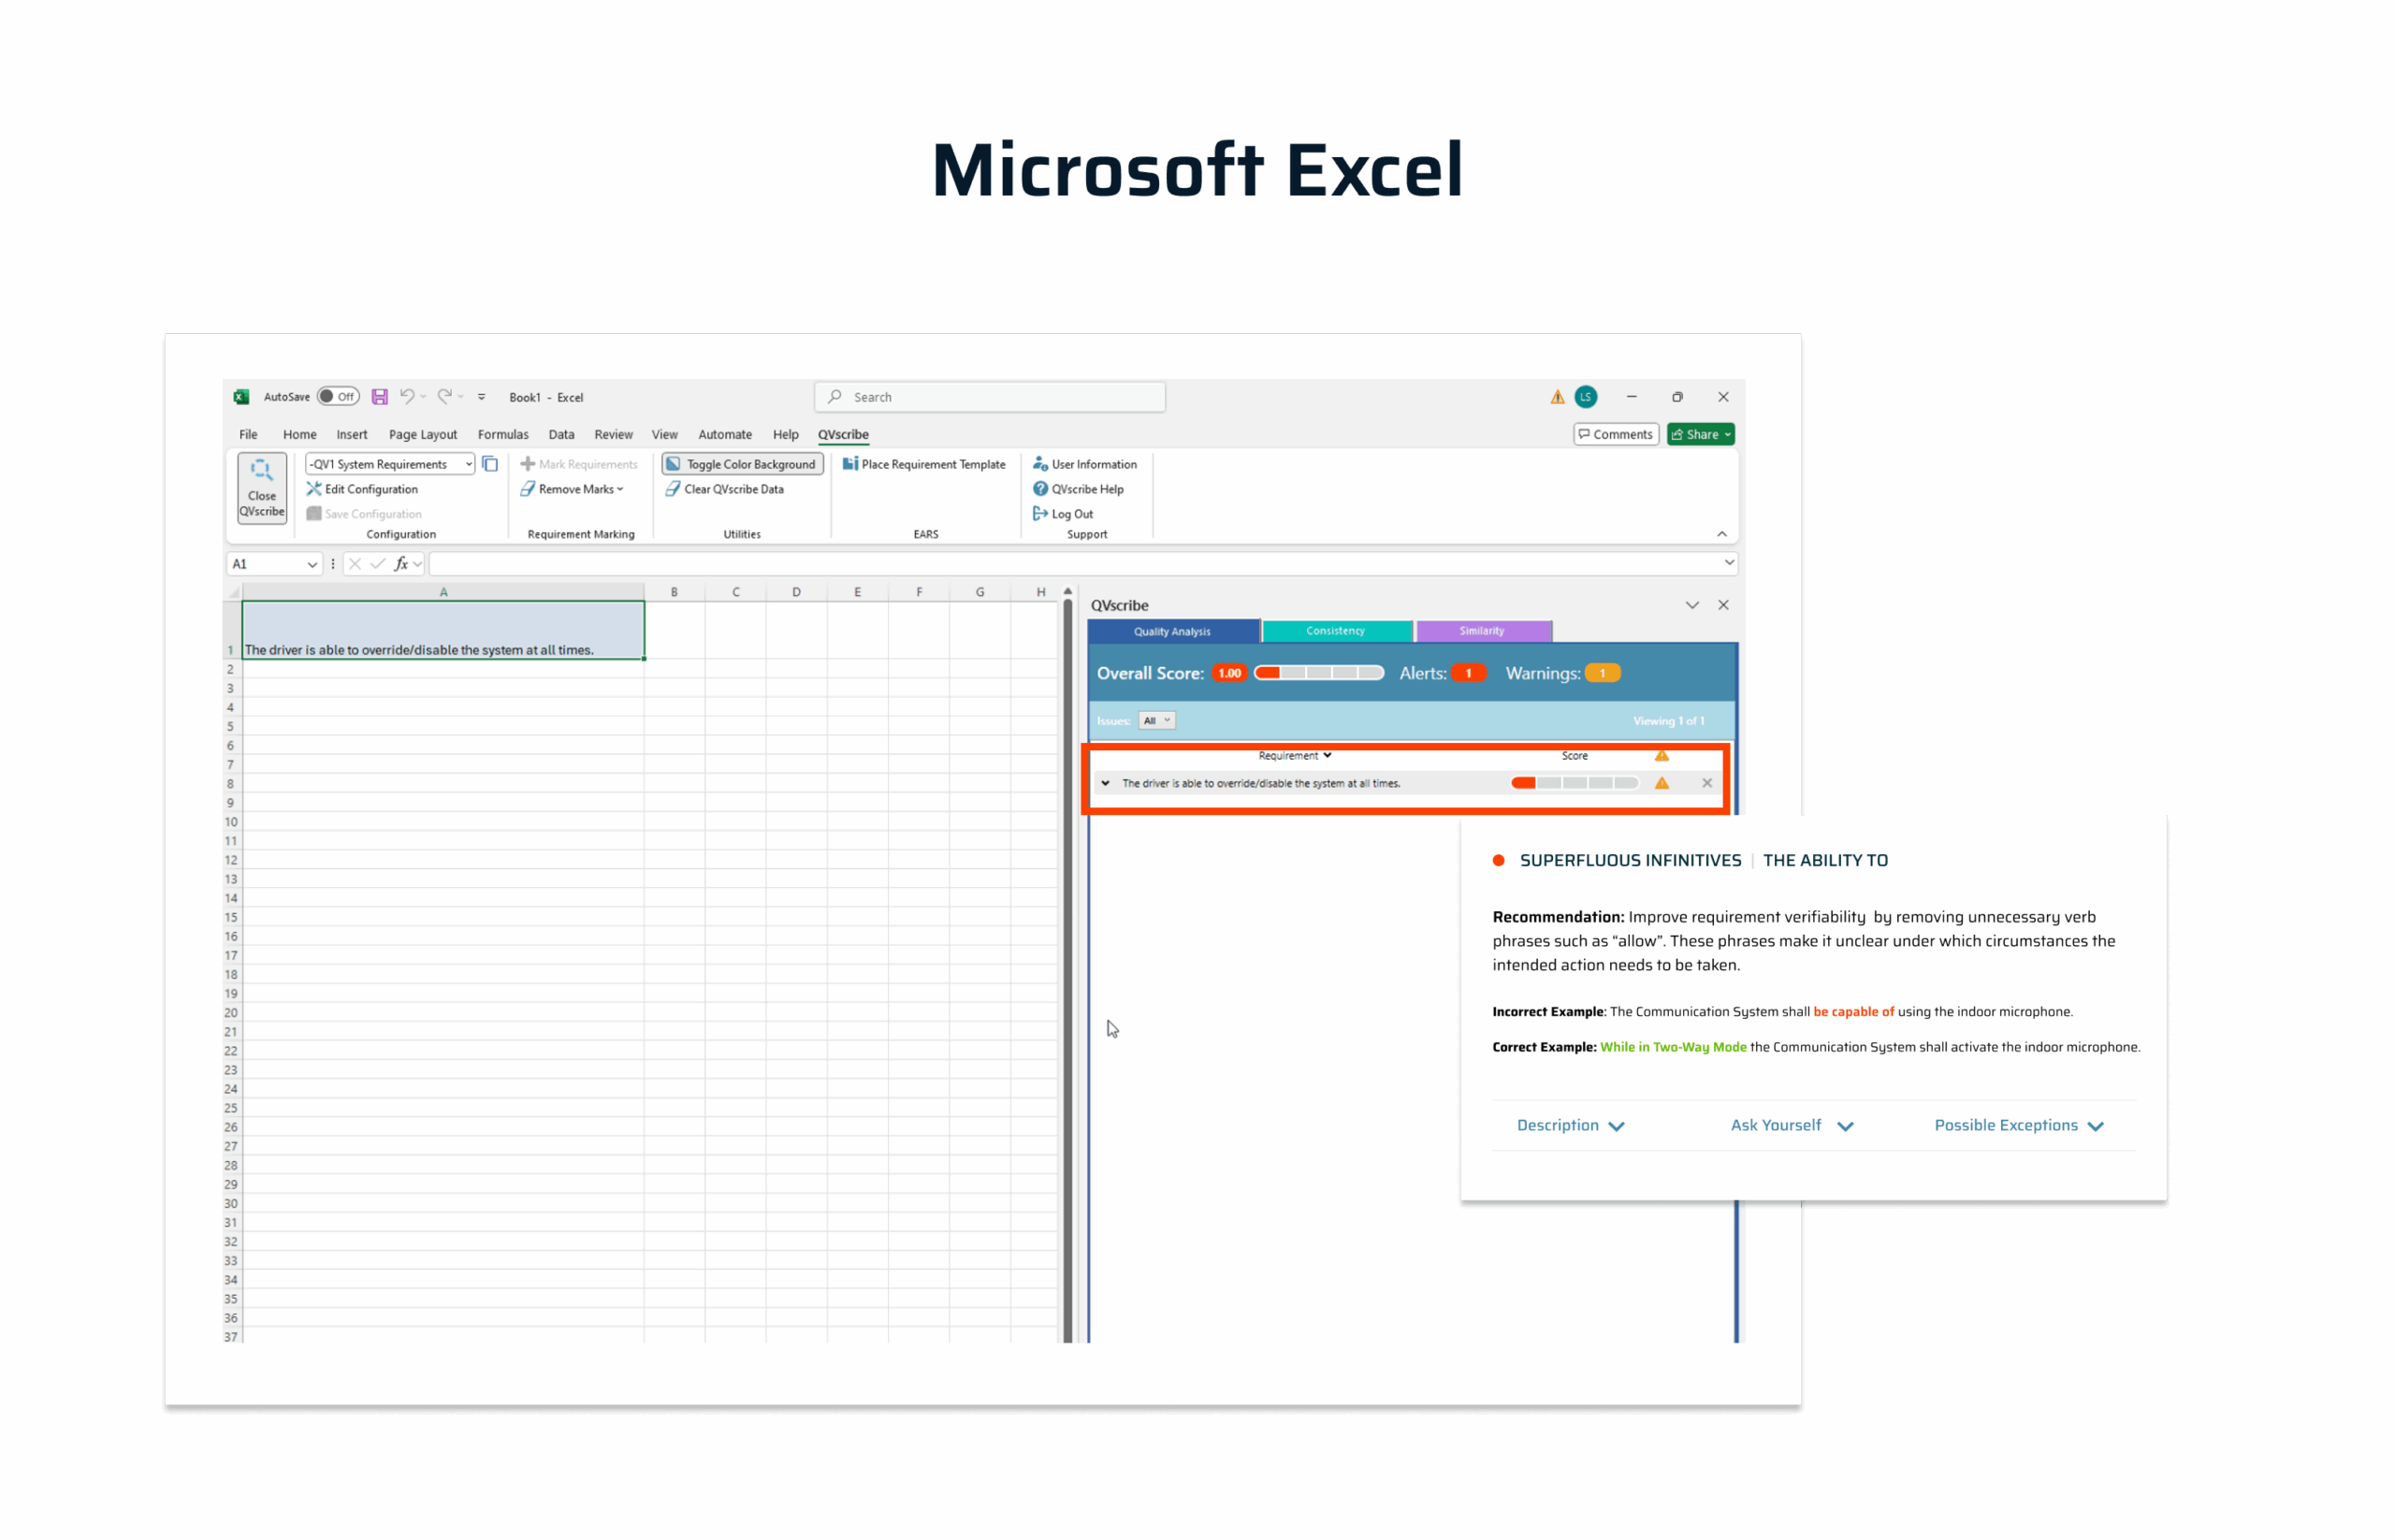
Task: Click the select-all corner of the sheet
Action: coord(233,592)
